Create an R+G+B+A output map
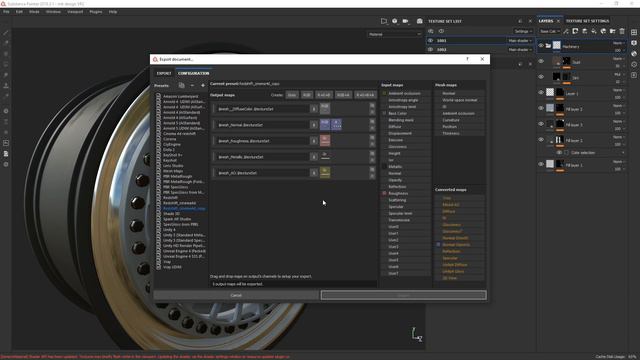 click(365, 95)
